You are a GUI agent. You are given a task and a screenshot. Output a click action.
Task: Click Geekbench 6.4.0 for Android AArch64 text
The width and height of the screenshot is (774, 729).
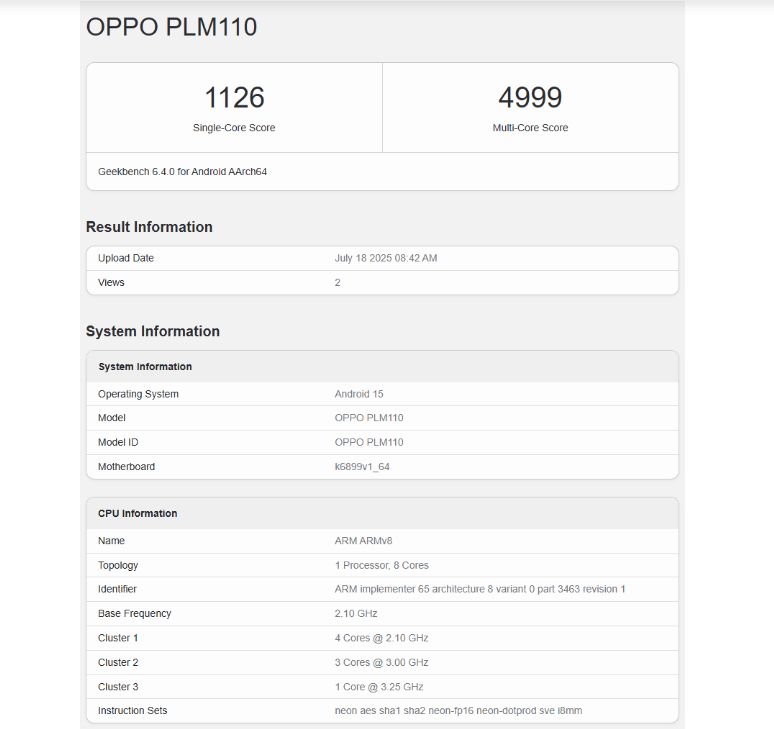182,172
